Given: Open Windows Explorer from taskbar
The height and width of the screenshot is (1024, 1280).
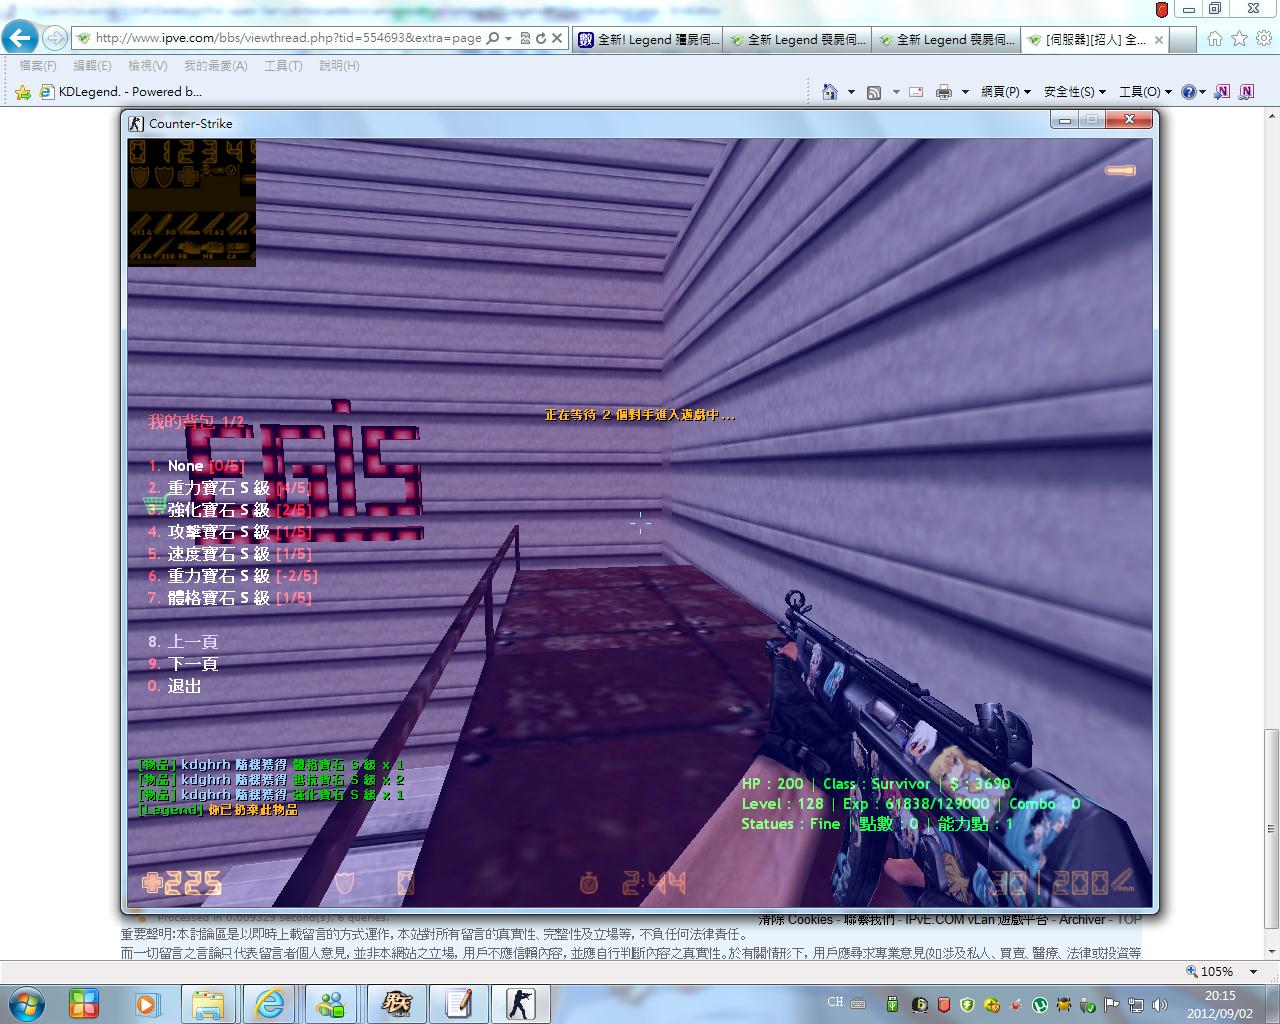Looking at the screenshot, I should click(x=208, y=1003).
